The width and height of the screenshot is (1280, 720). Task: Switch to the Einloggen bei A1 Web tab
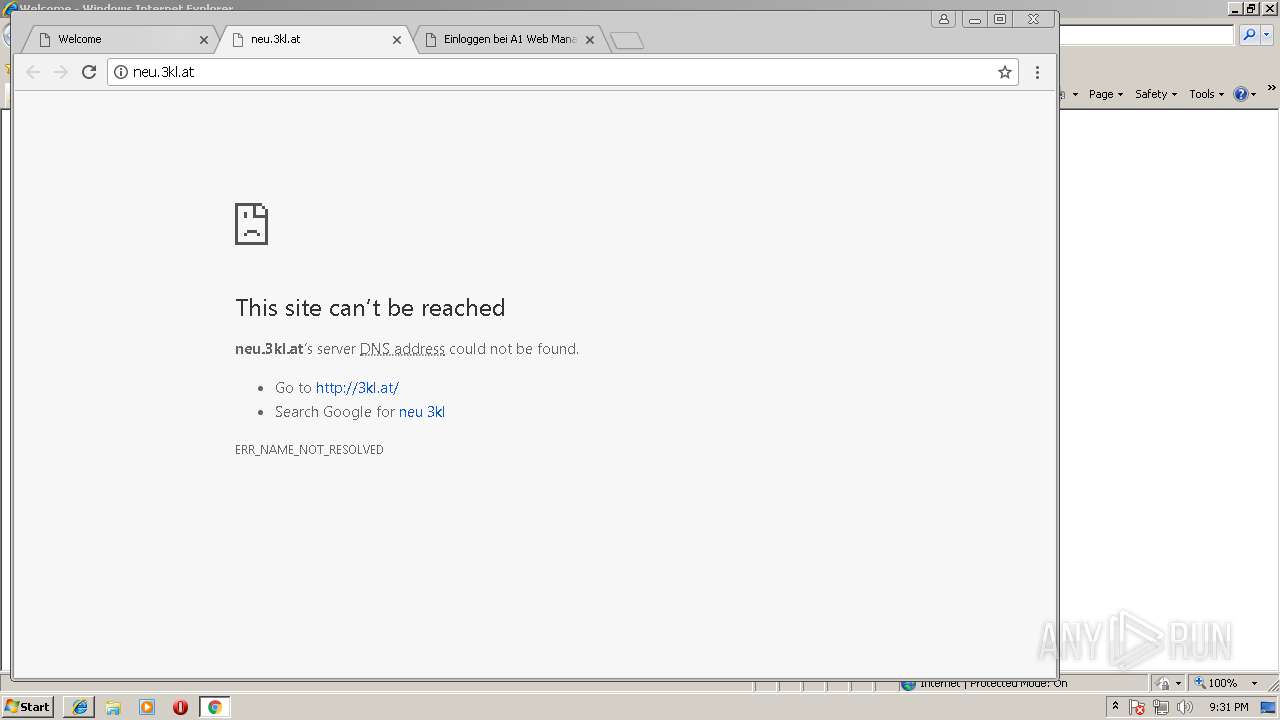pyautogui.click(x=510, y=39)
